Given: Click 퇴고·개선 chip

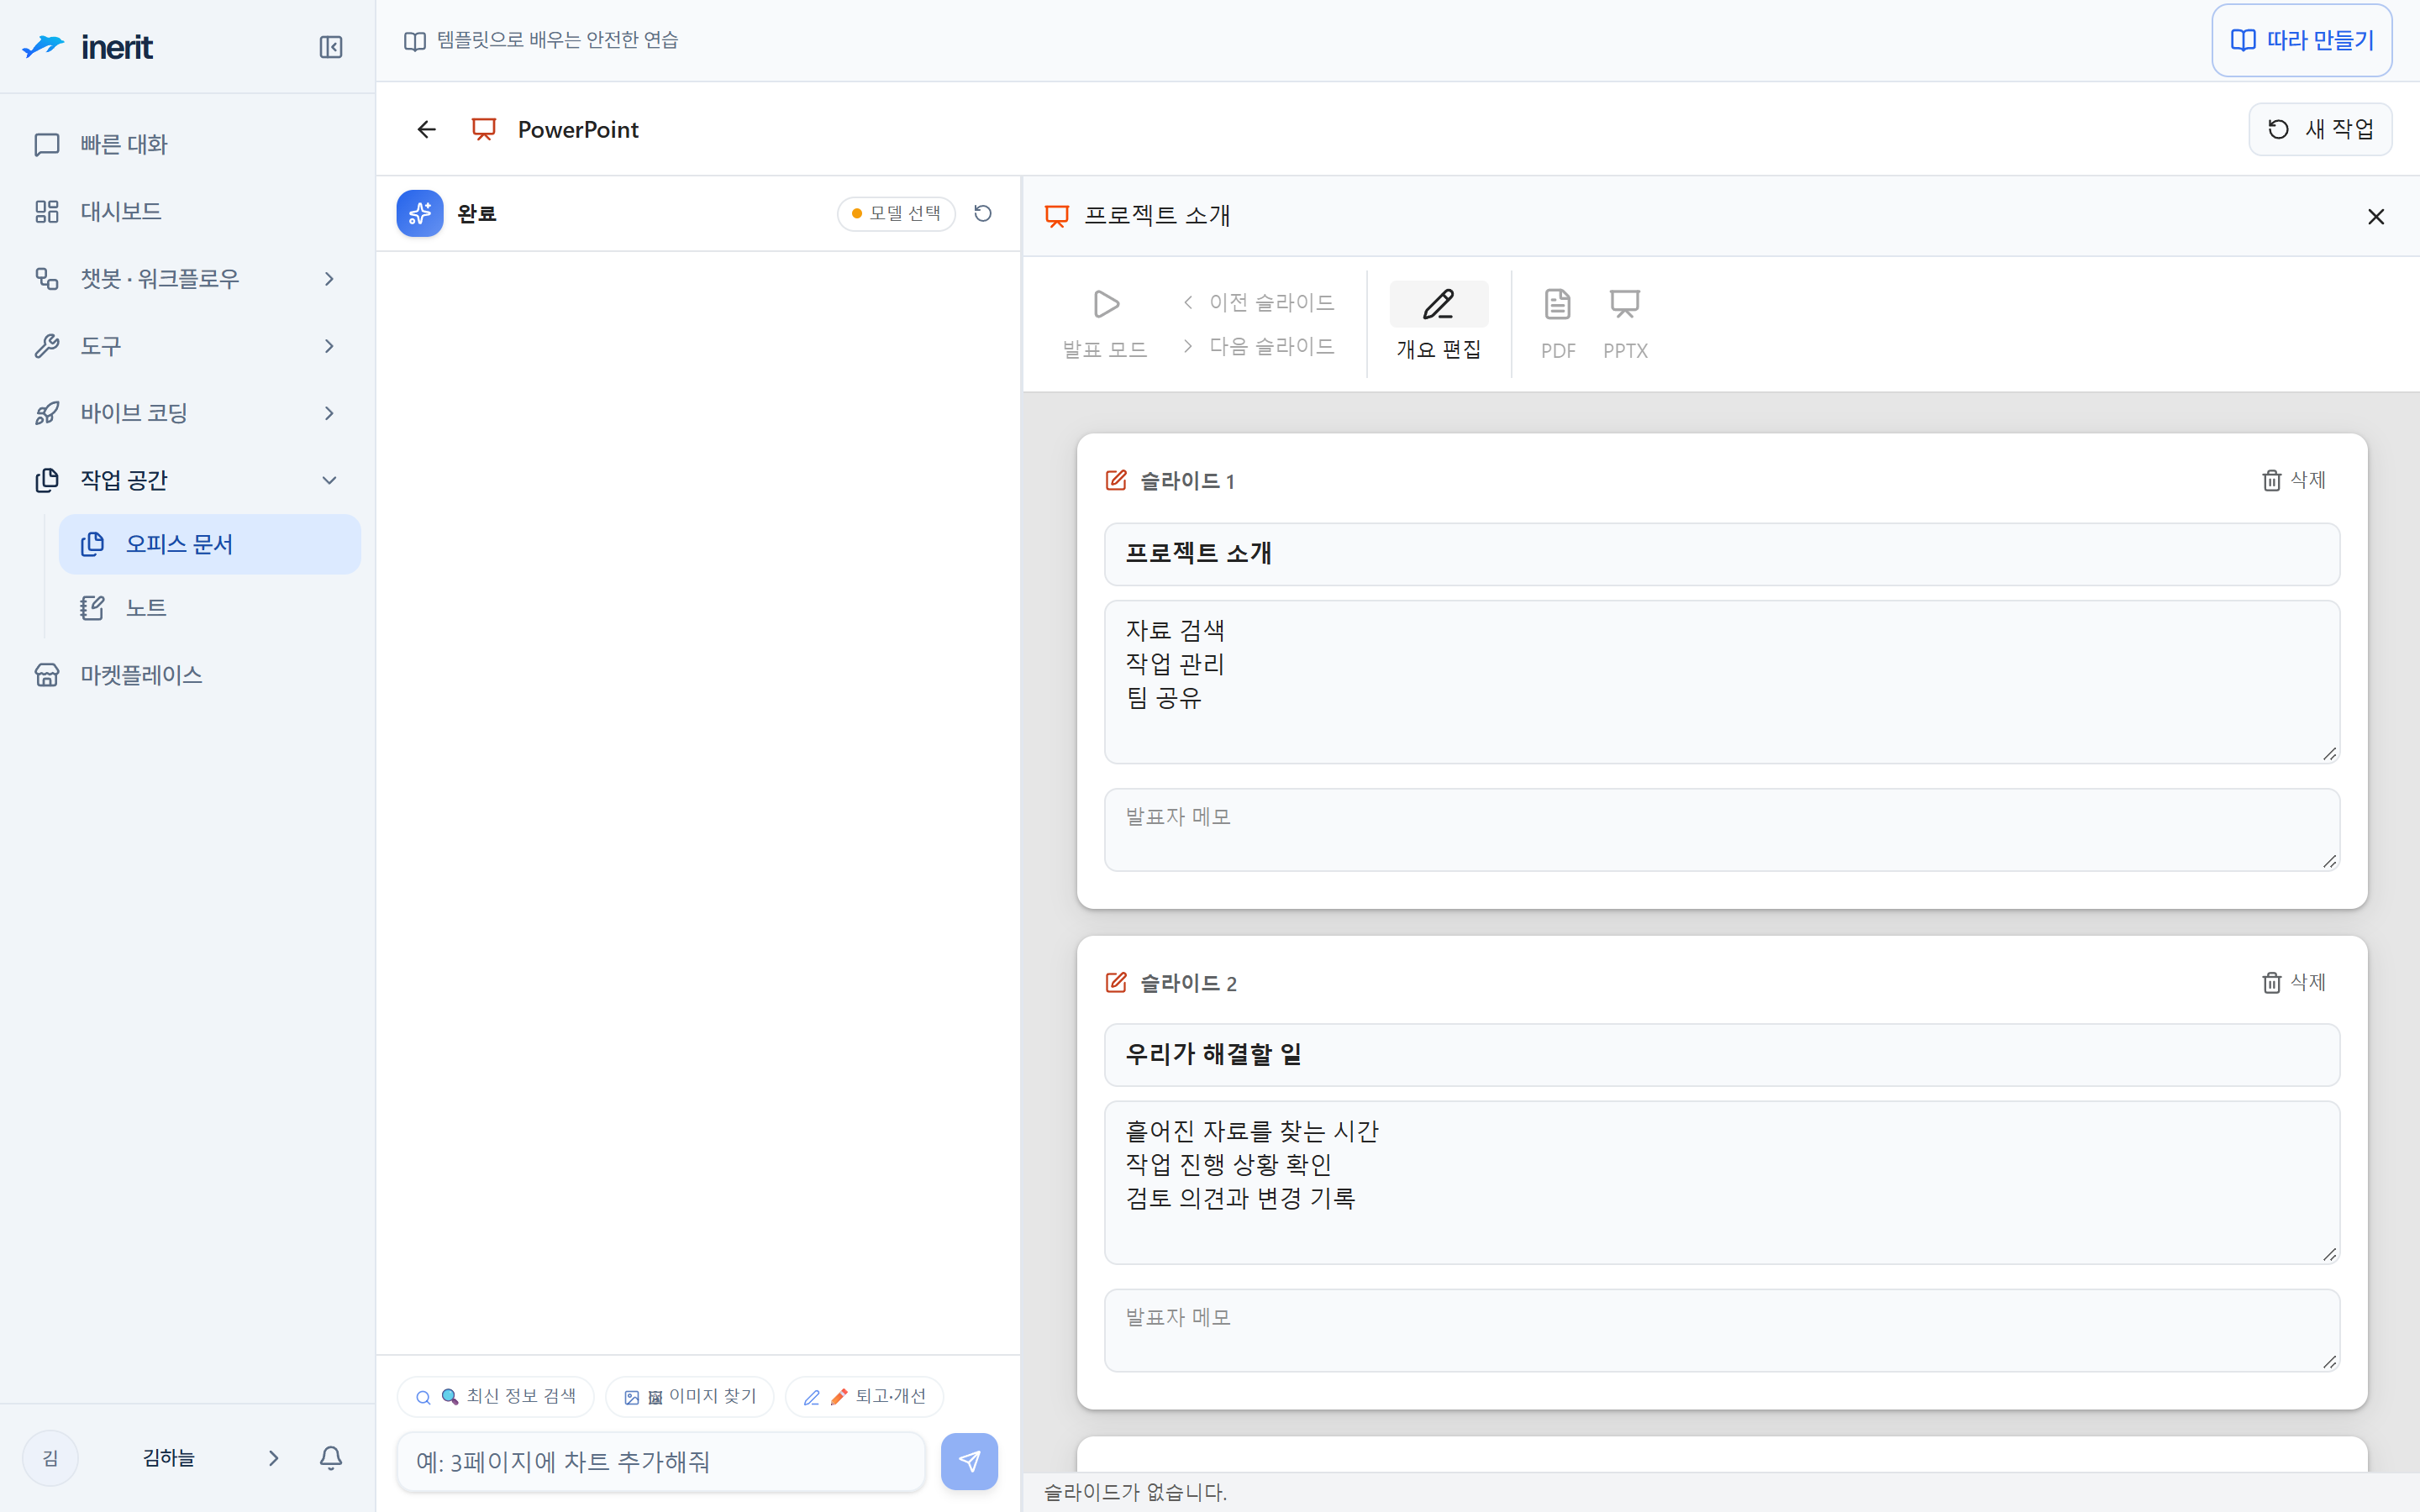Looking at the screenshot, I should point(865,1397).
